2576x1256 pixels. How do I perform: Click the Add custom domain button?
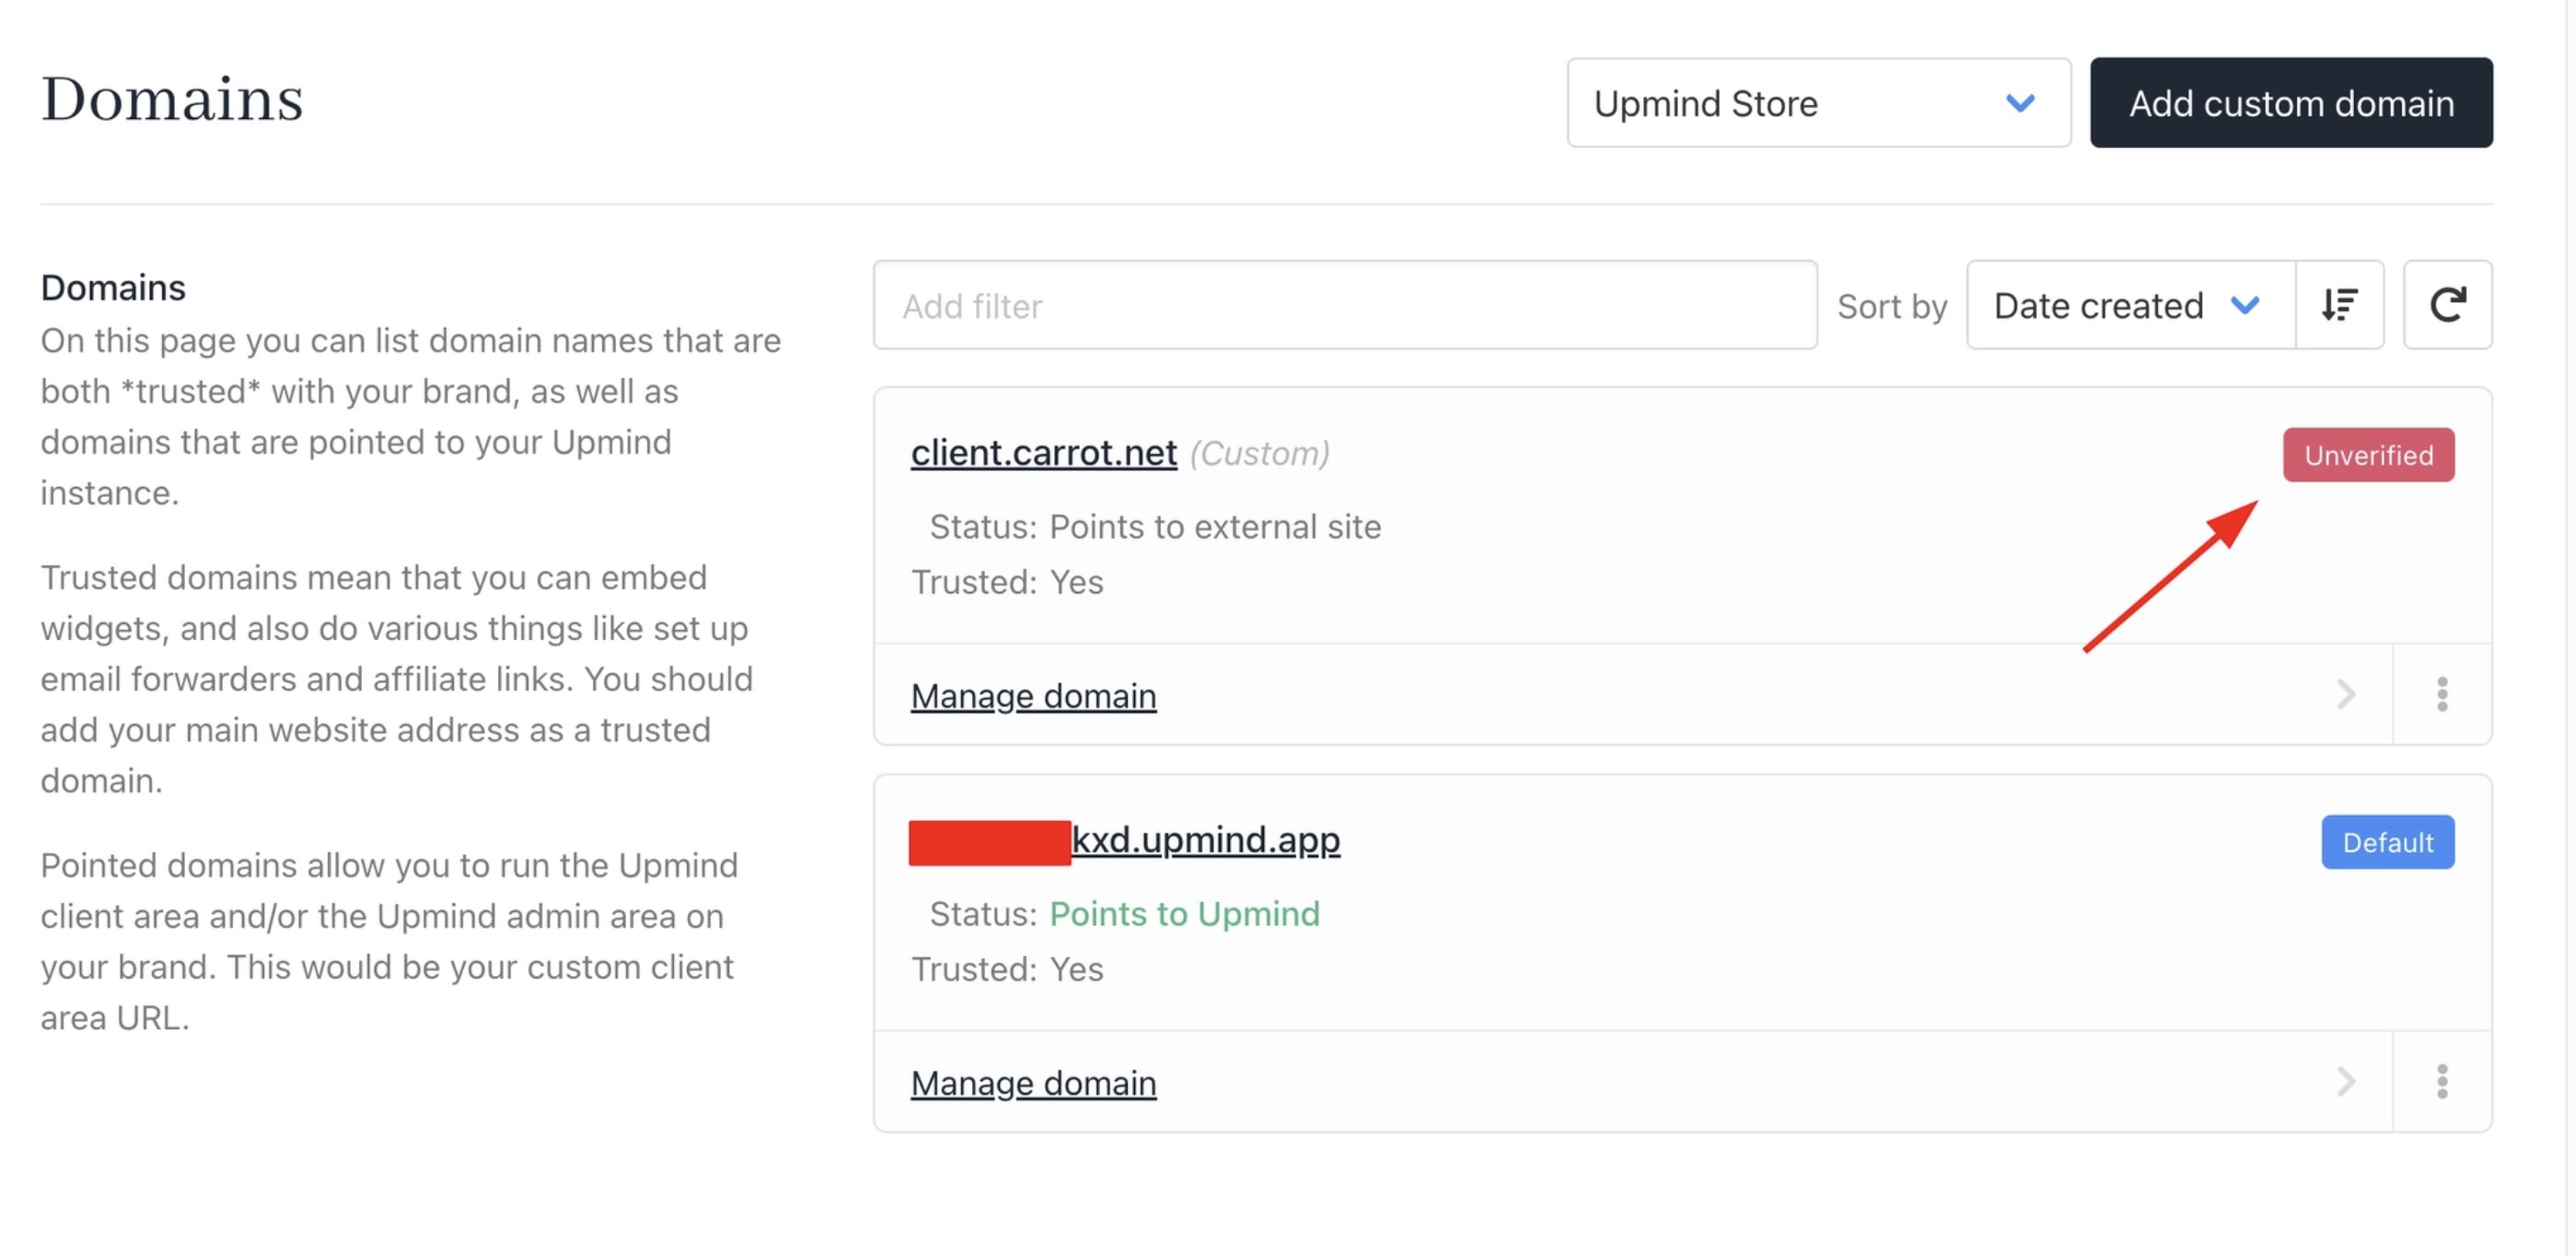click(x=2291, y=103)
